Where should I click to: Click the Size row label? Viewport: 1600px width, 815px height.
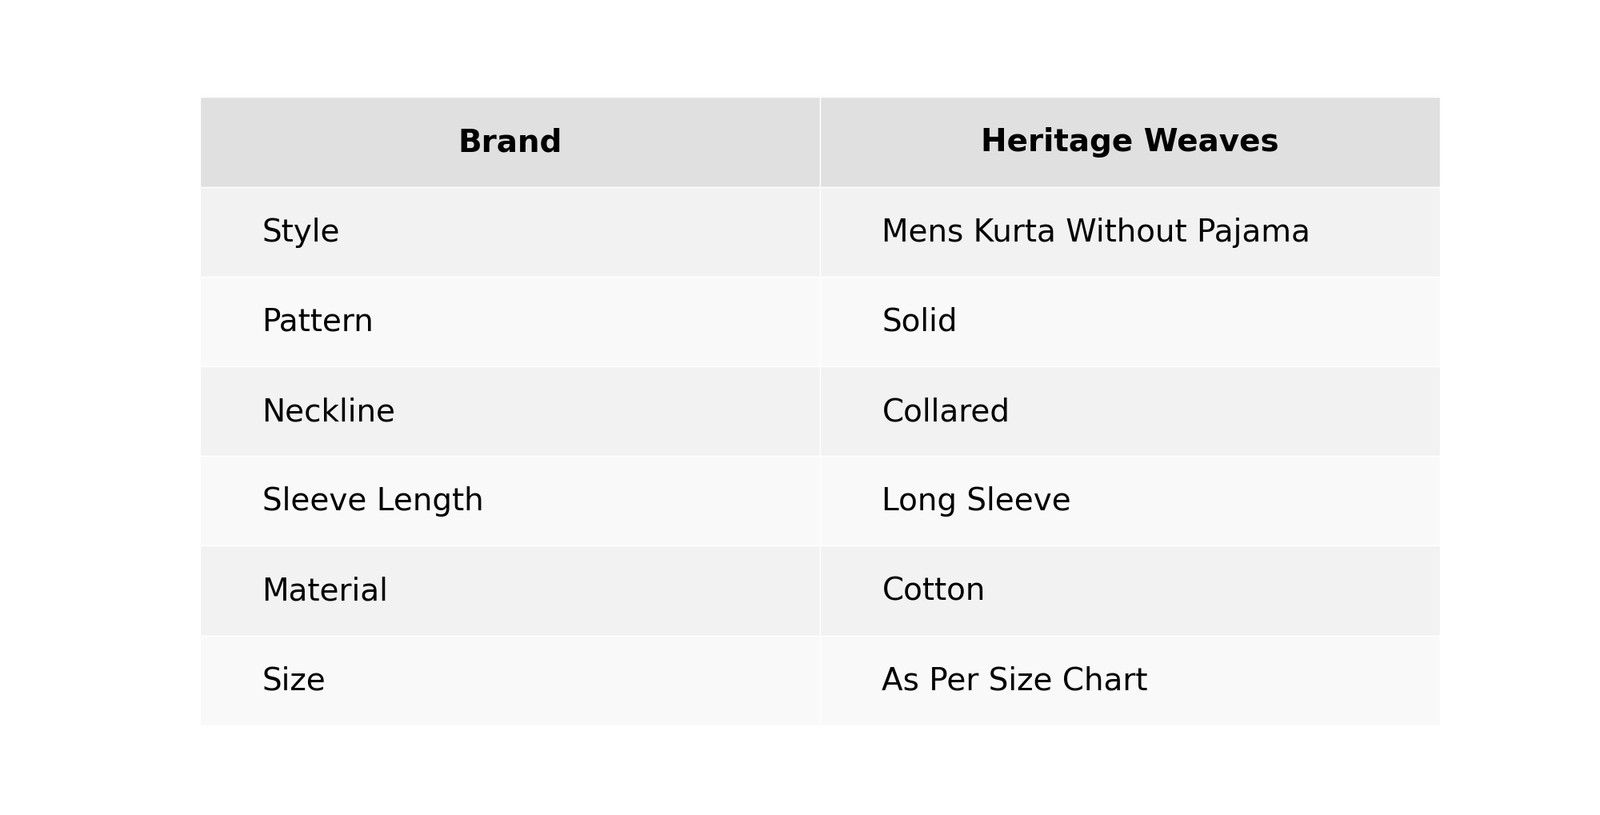point(293,680)
